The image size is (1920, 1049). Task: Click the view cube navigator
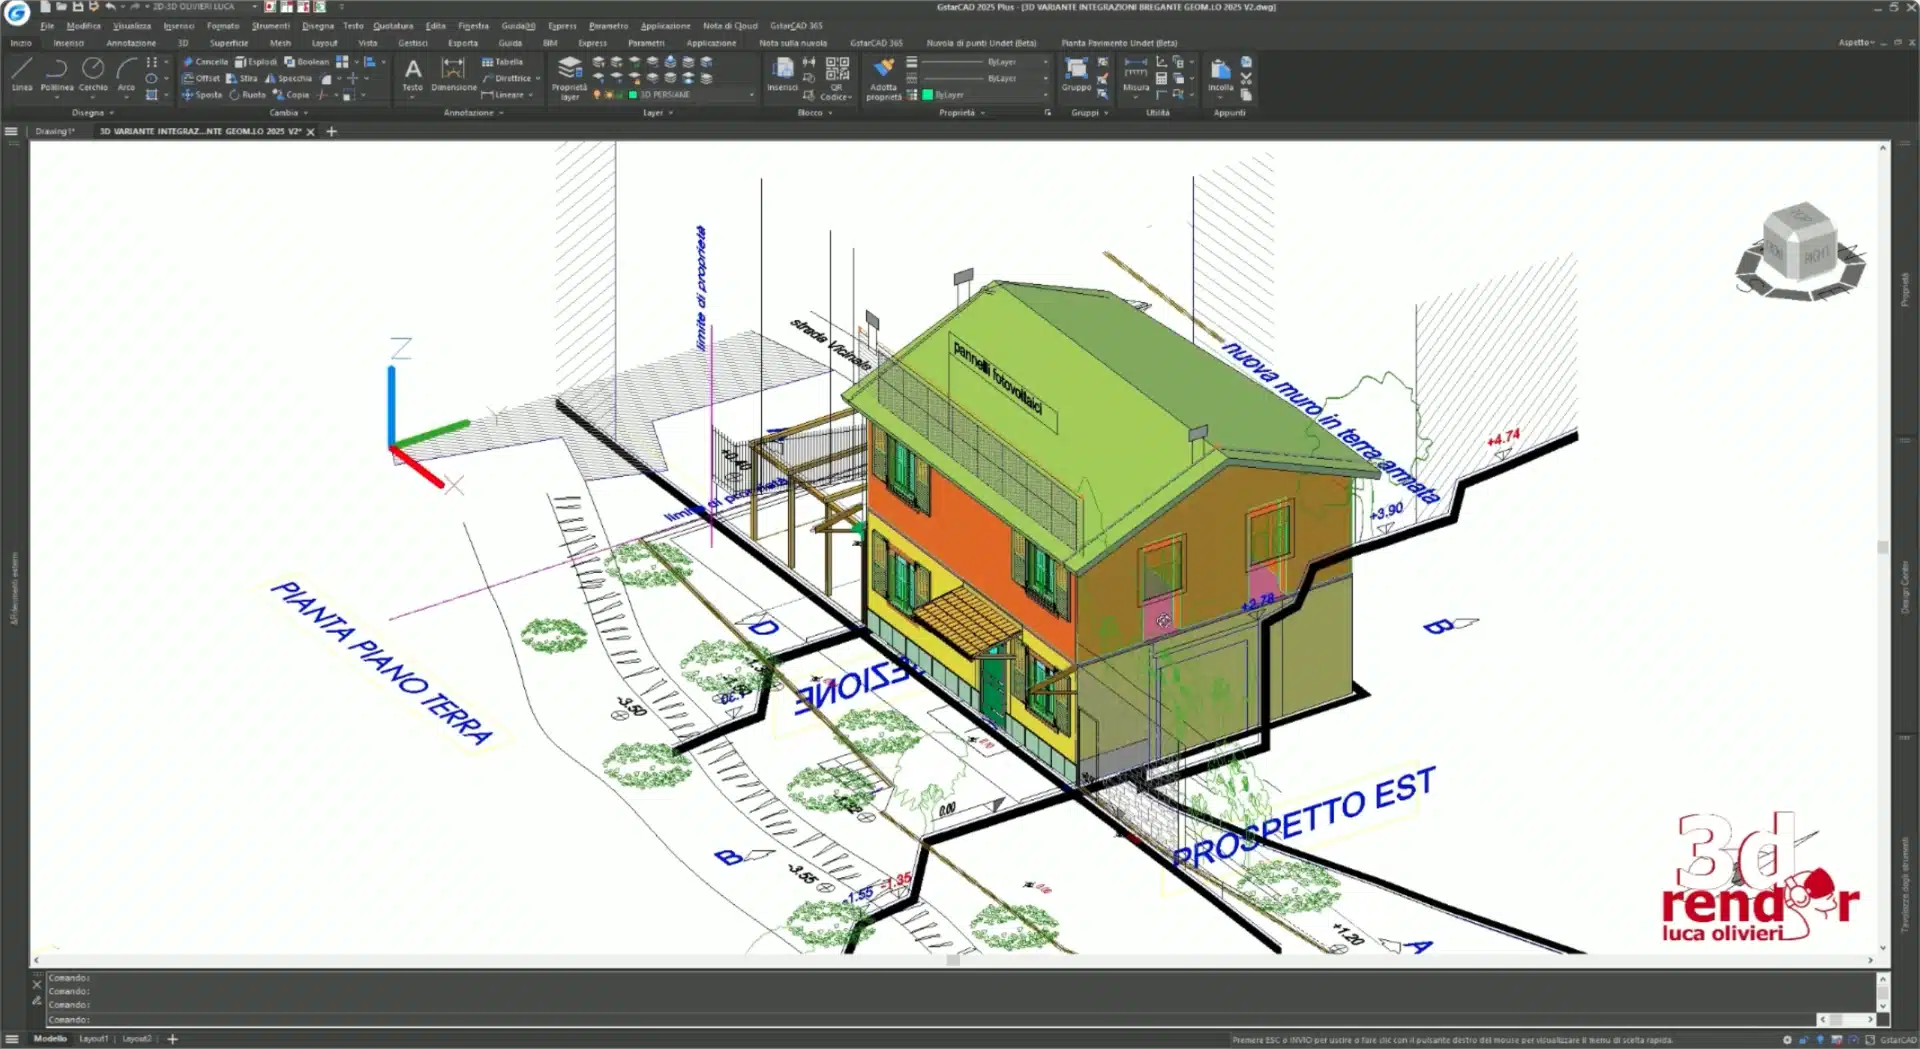click(1800, 250)
